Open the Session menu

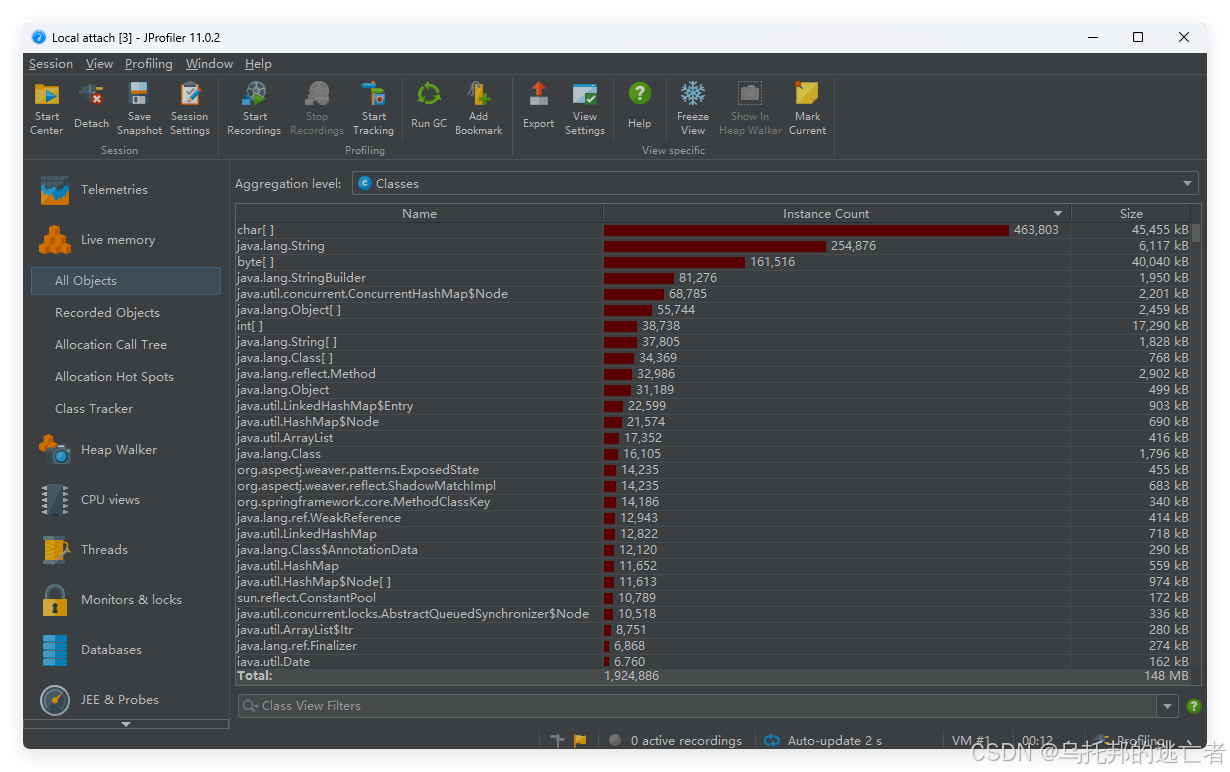point(51,64)
